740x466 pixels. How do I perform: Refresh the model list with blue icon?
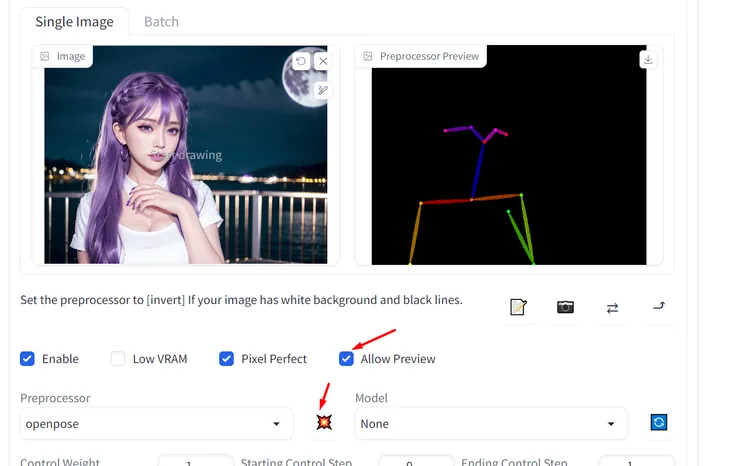(659, 422)
